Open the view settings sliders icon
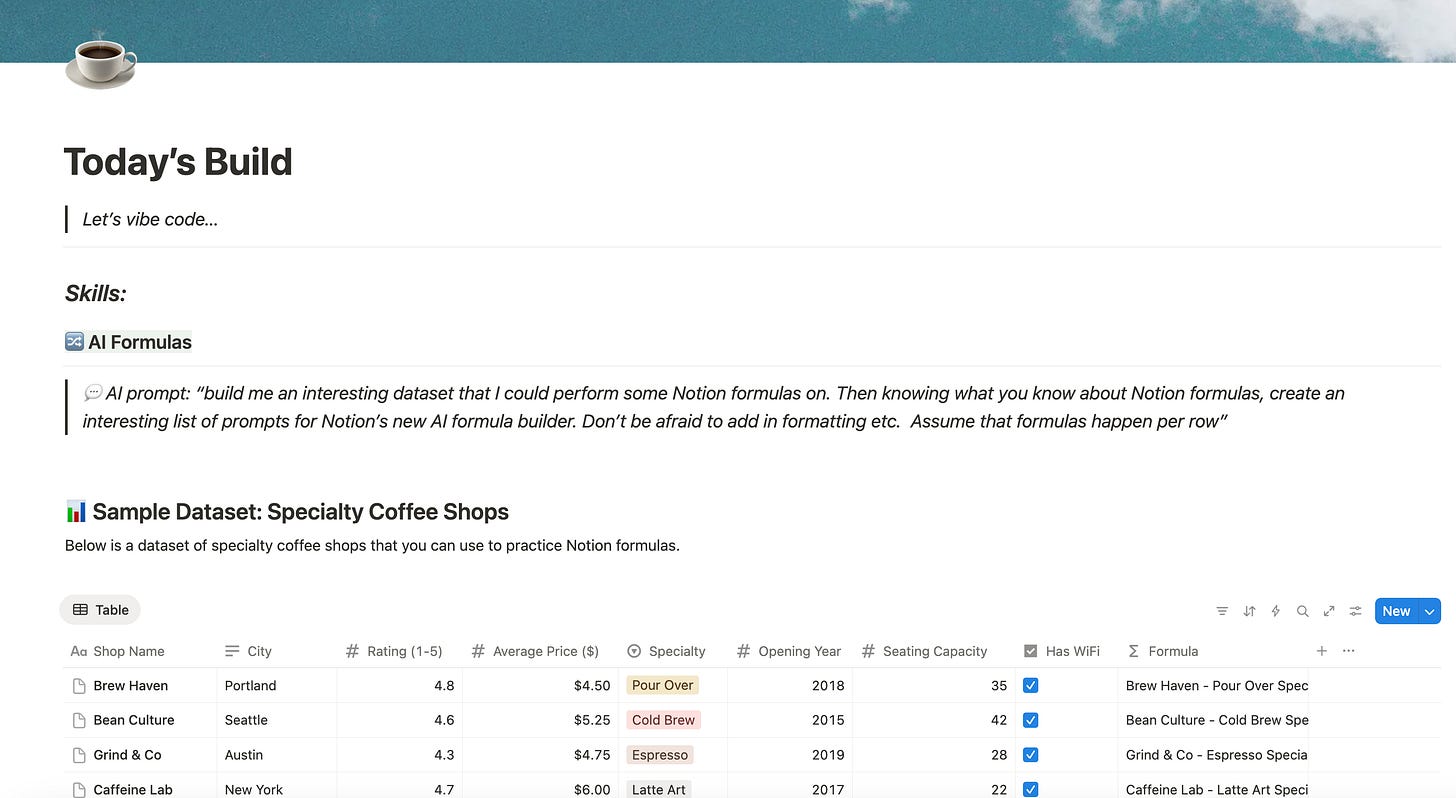Viewport: 1456px width, 798px height. [1355, 611]
